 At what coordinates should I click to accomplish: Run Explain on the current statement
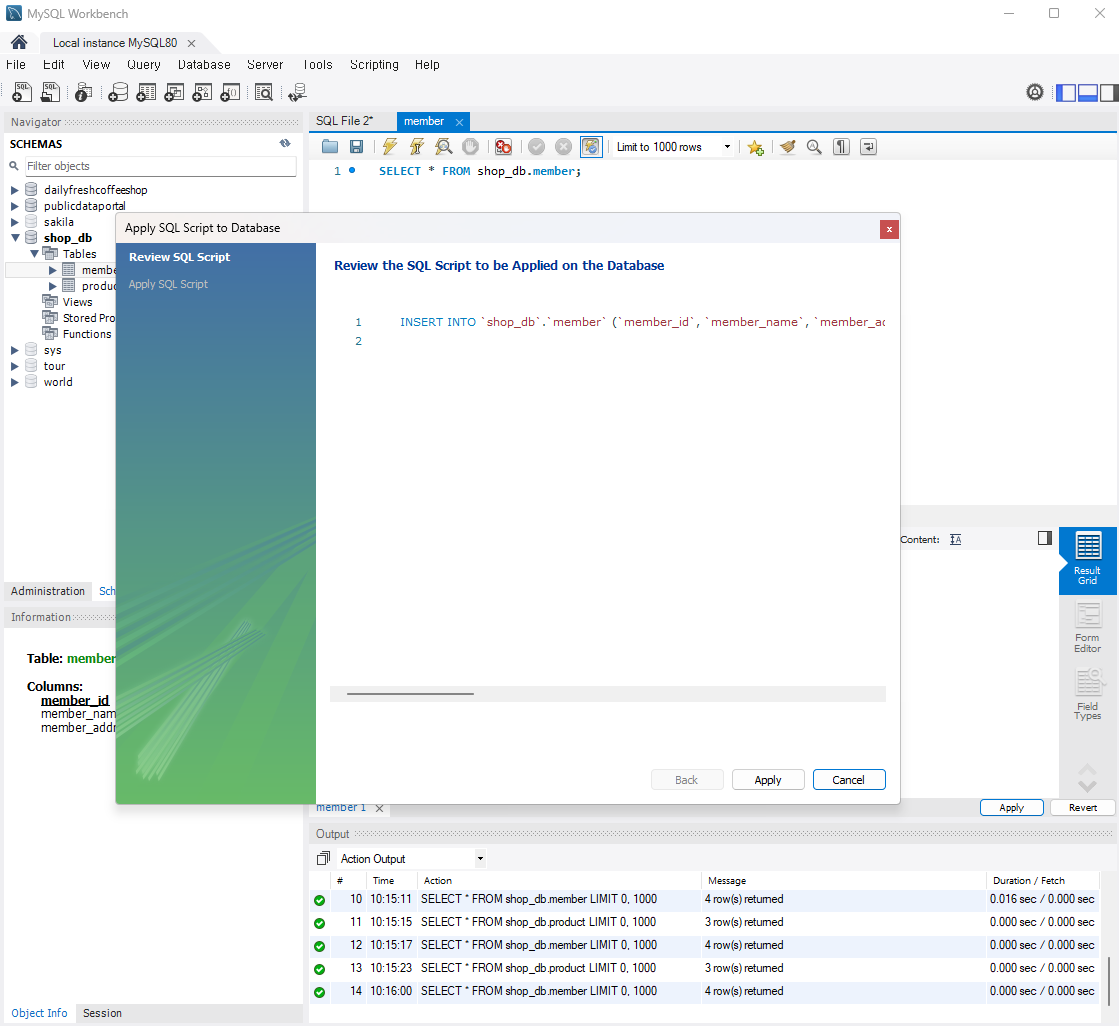pyautogui.click(x=444, y=147)
